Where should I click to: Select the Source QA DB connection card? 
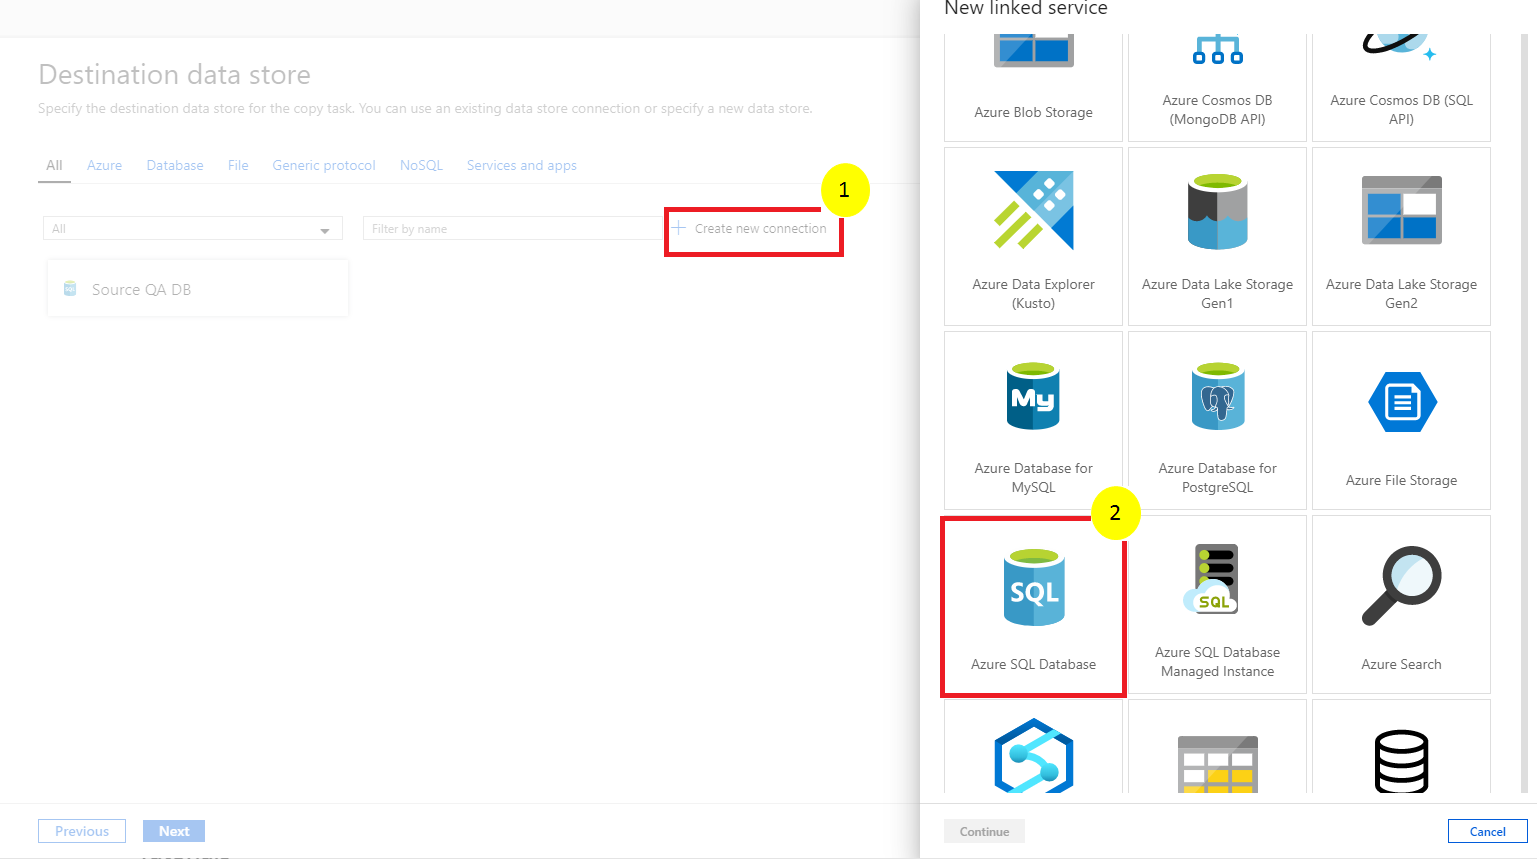(x=198, y=289)
